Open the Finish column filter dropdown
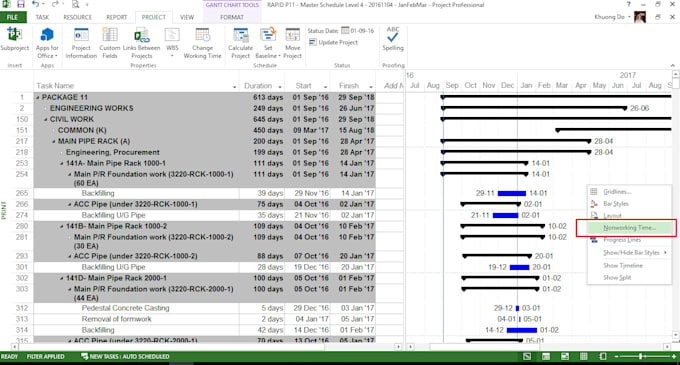The width and height of the screenshot is (680, 365). pyautogui.click(x=371, y=87)
